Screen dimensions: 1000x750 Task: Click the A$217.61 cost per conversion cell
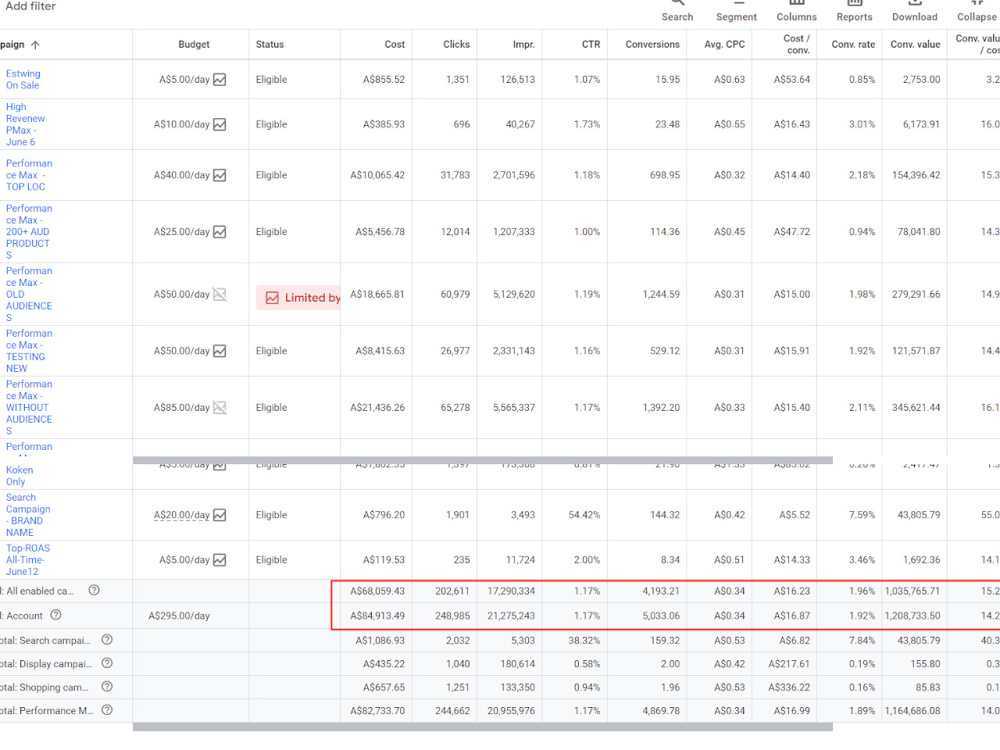(x=789, y=664)
